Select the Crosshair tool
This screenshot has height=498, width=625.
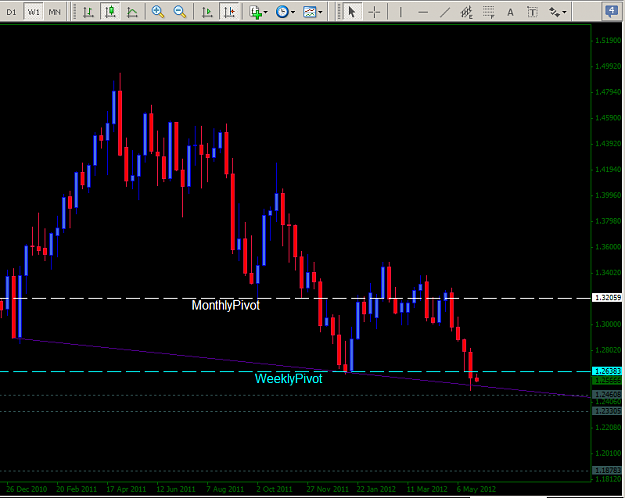(x=374, y=12)
